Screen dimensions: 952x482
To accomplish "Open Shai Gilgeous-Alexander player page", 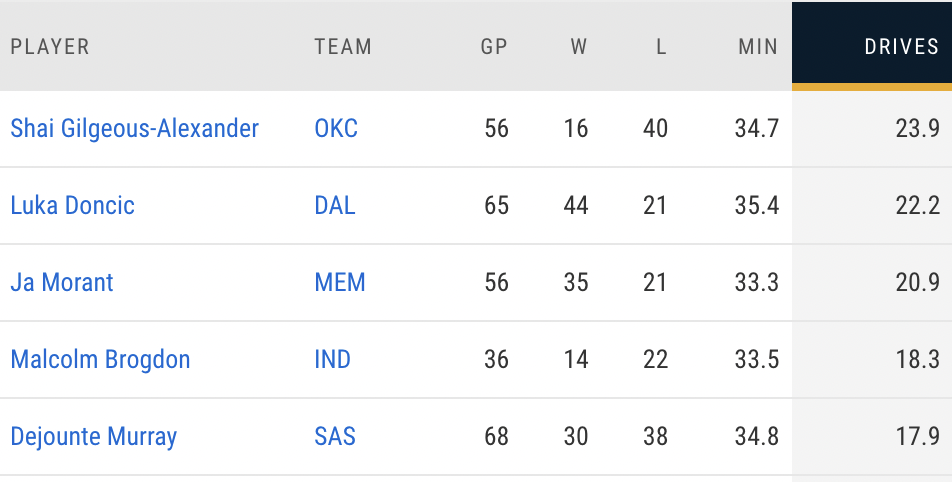I will pyautogui.click(x=134, y=129).
